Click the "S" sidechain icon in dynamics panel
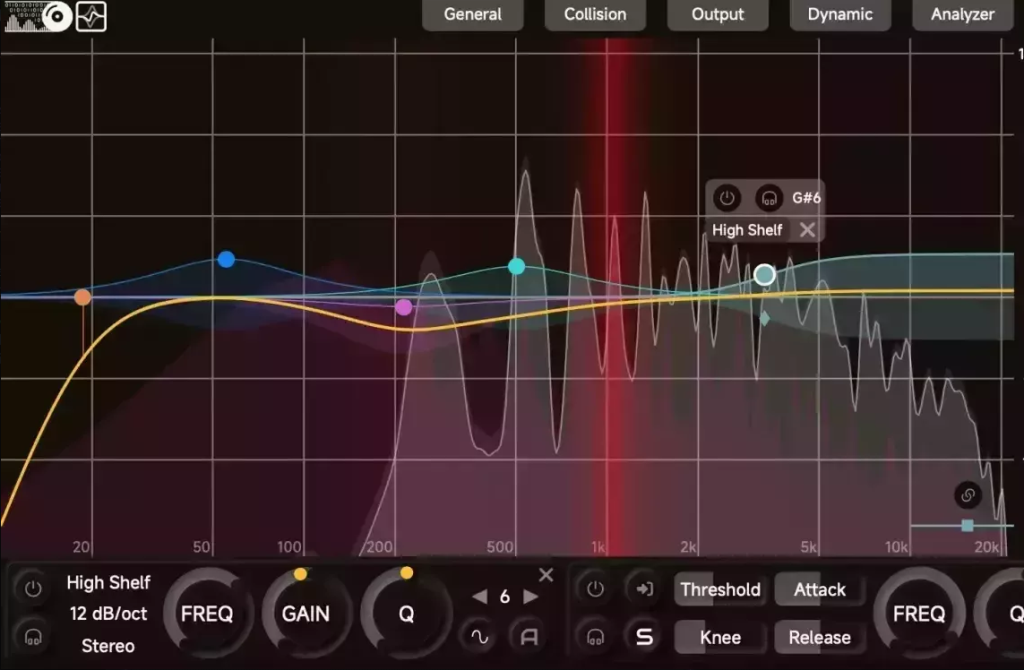This screenshot has height=670, width=1024. (x=644, y=637)
